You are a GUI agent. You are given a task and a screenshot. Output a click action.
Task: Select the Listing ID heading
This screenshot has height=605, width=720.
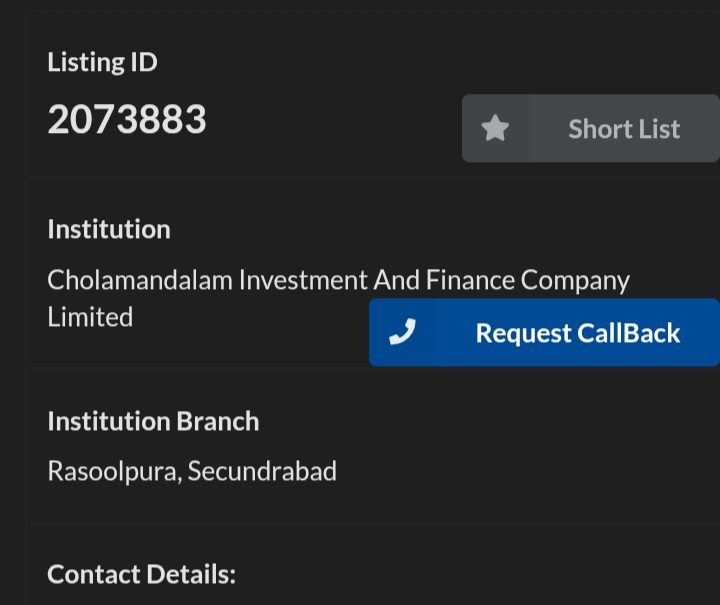pyautogui.click(x=102, y=62)
